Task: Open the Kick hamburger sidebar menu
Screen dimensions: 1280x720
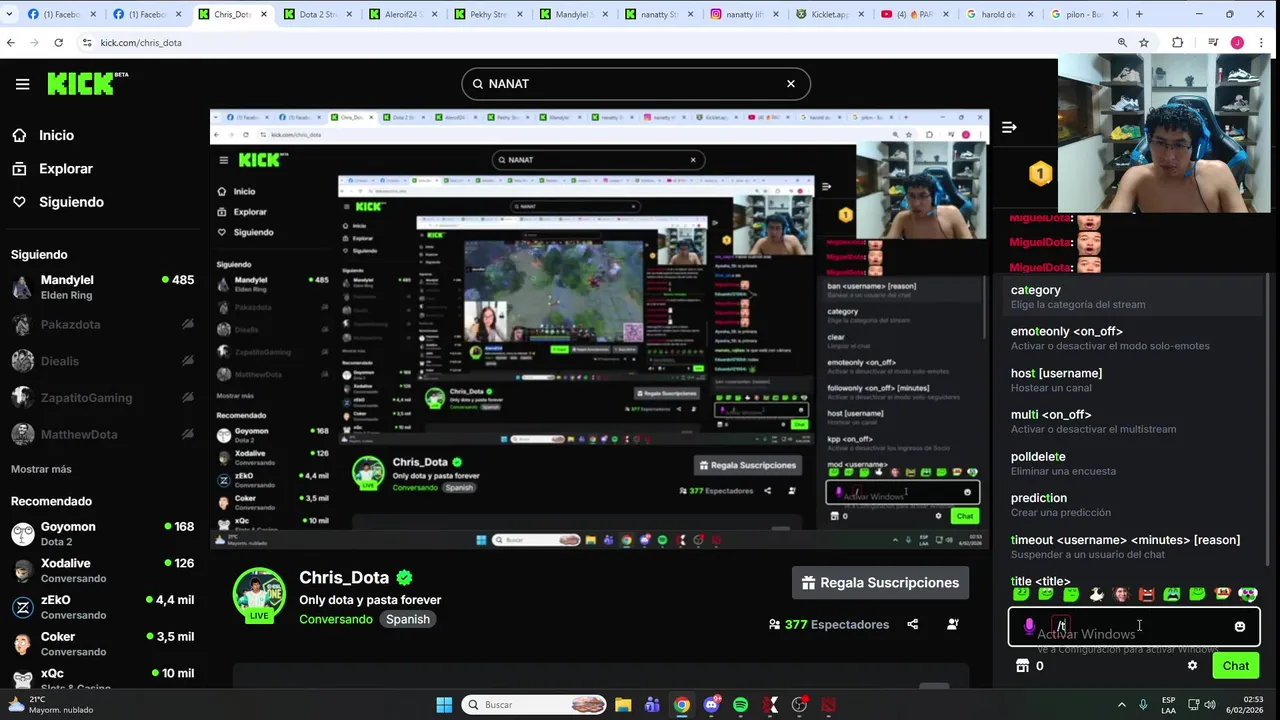Action: [22, 84]
